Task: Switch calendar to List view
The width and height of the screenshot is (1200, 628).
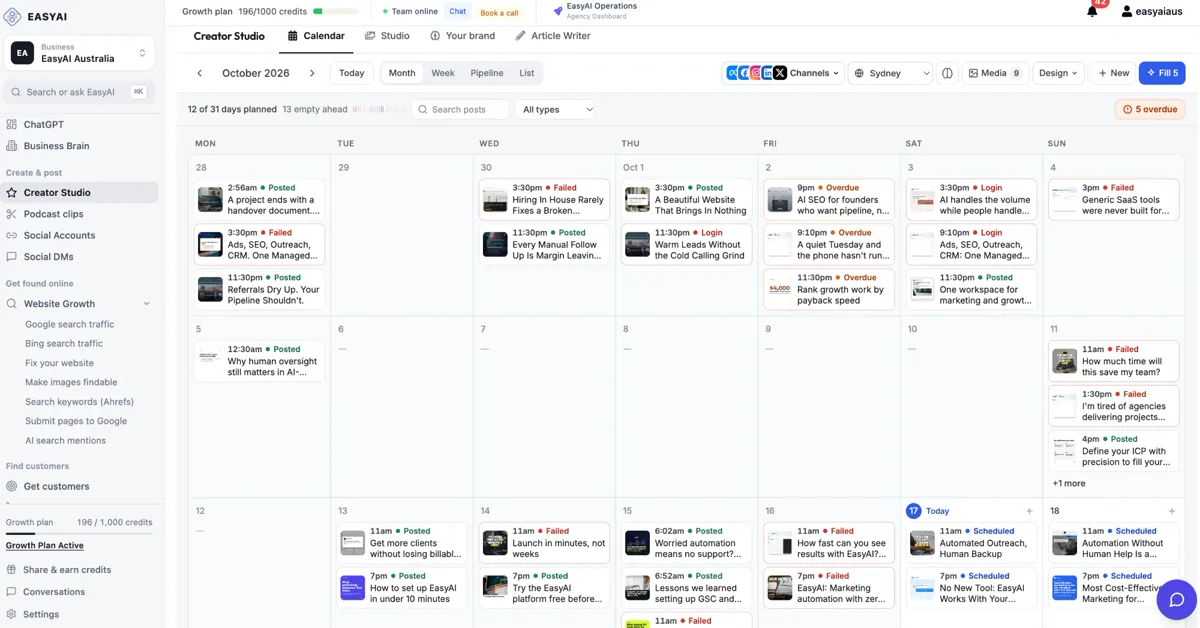Action: (527, 73)
